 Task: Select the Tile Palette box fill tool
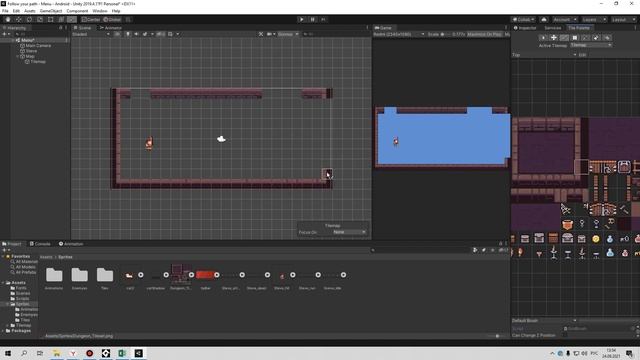575,38
